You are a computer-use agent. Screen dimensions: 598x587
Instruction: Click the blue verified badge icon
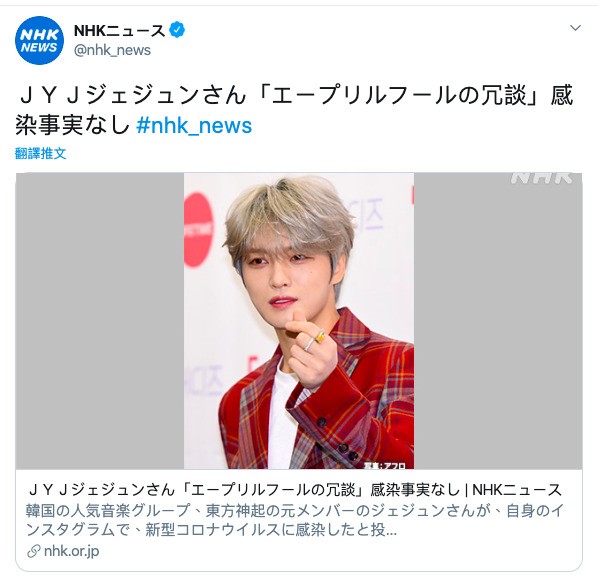(177, 30)
